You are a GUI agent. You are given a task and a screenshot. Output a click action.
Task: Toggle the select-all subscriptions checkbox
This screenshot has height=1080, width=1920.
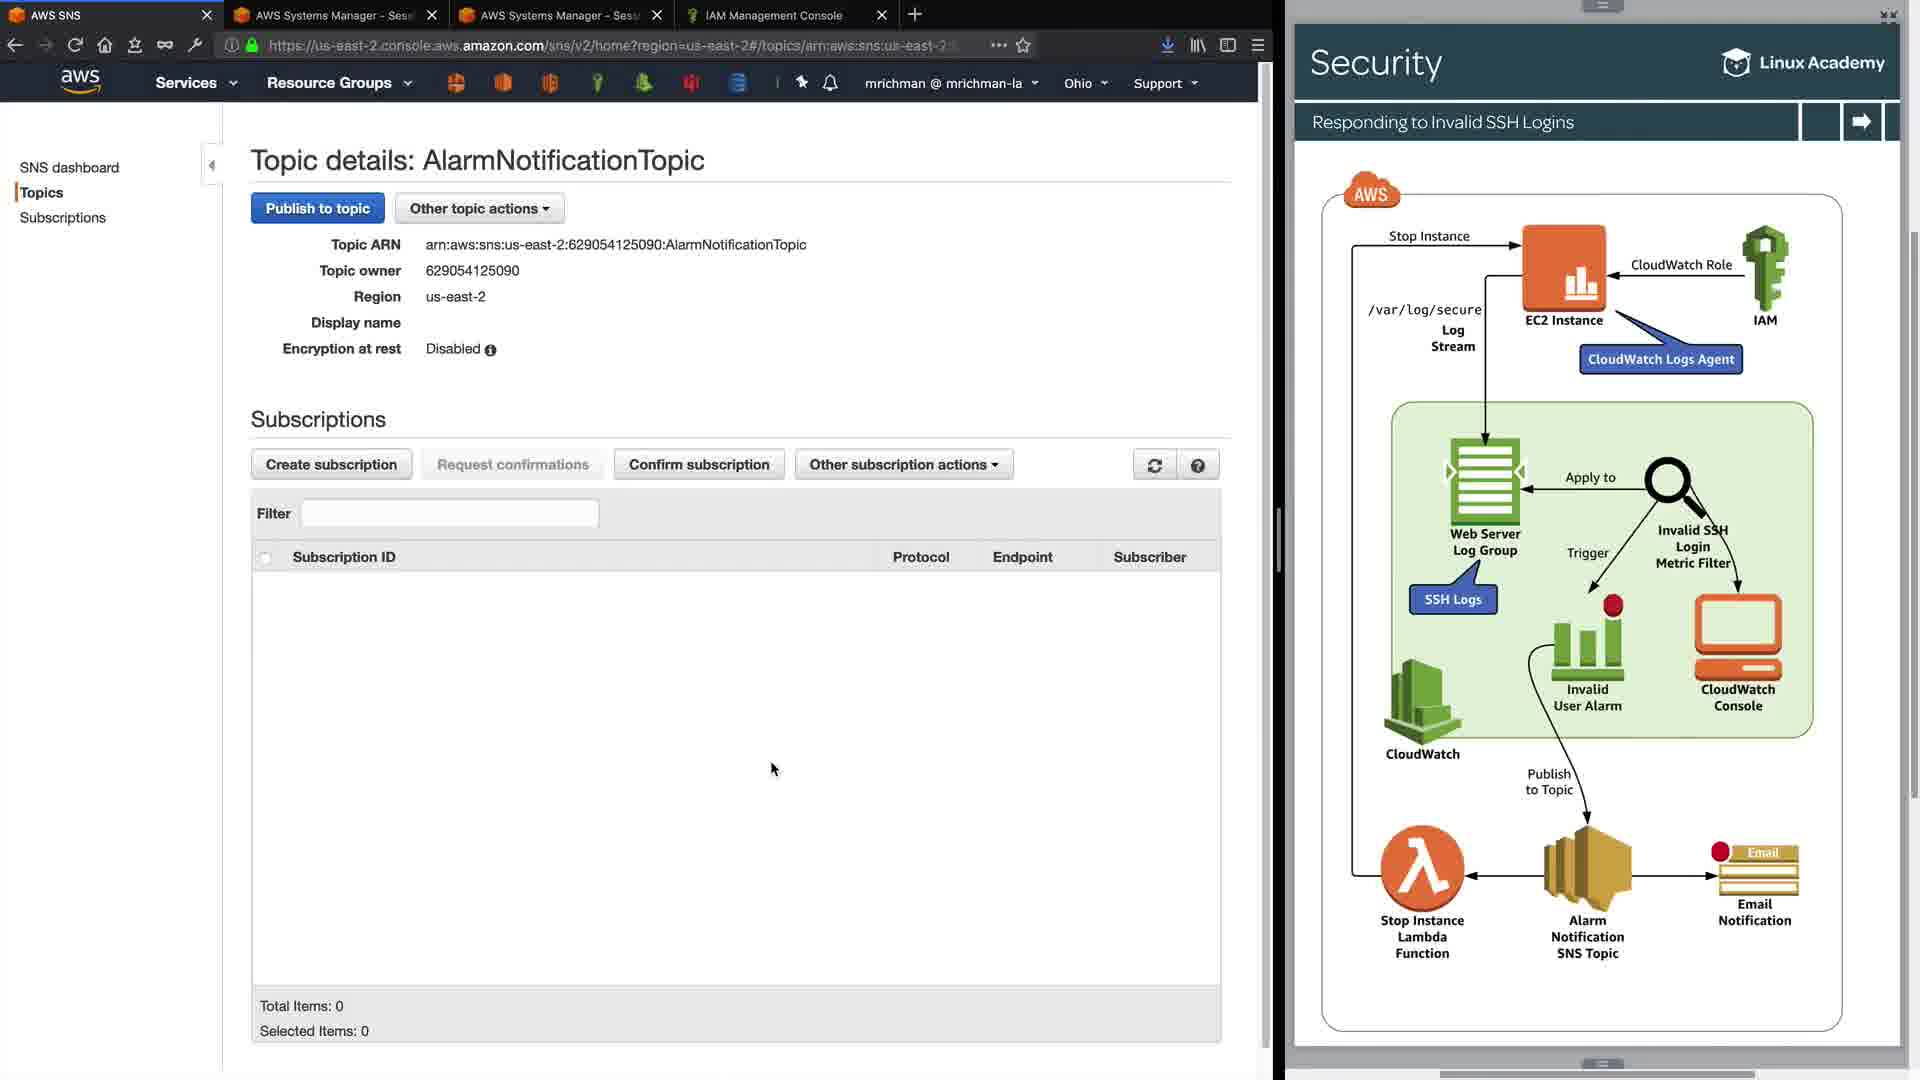pyautogui.click(x=265, y=558)
